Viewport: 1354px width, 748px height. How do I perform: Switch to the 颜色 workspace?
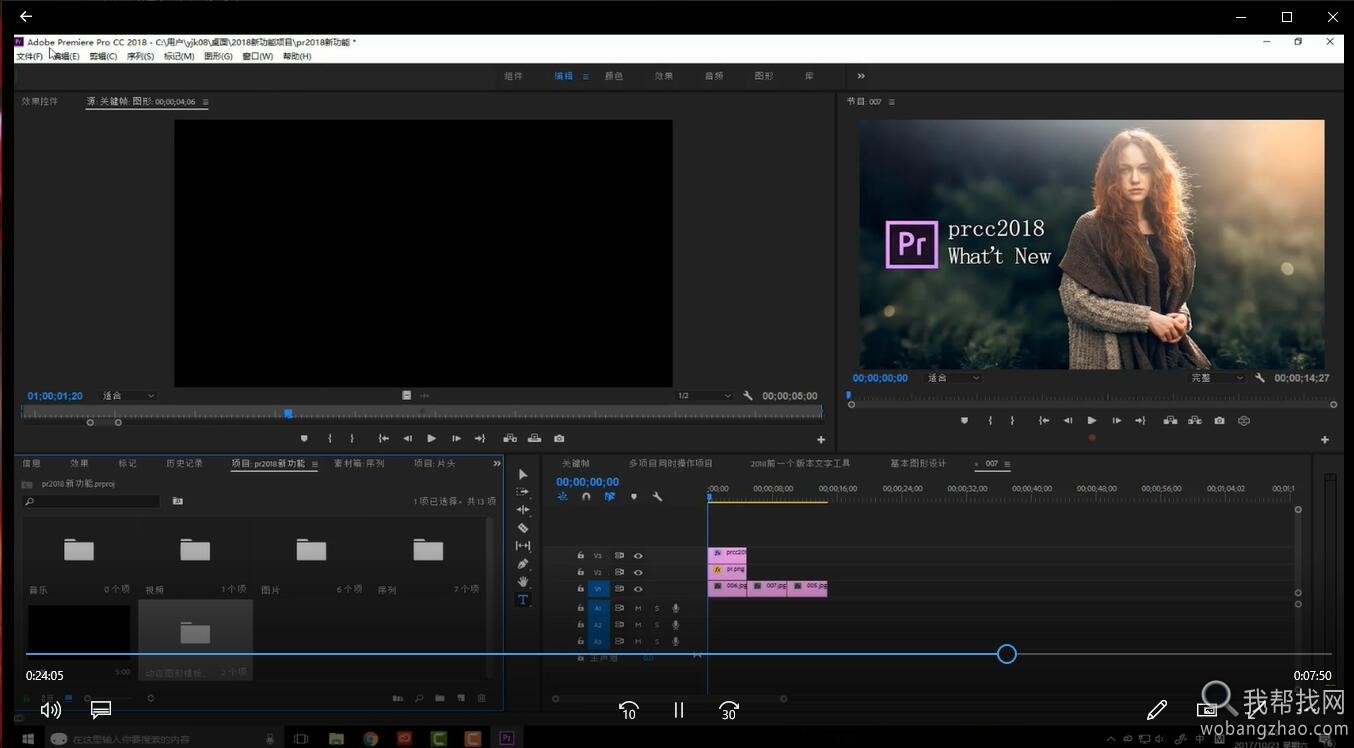(x=614, y=76)
